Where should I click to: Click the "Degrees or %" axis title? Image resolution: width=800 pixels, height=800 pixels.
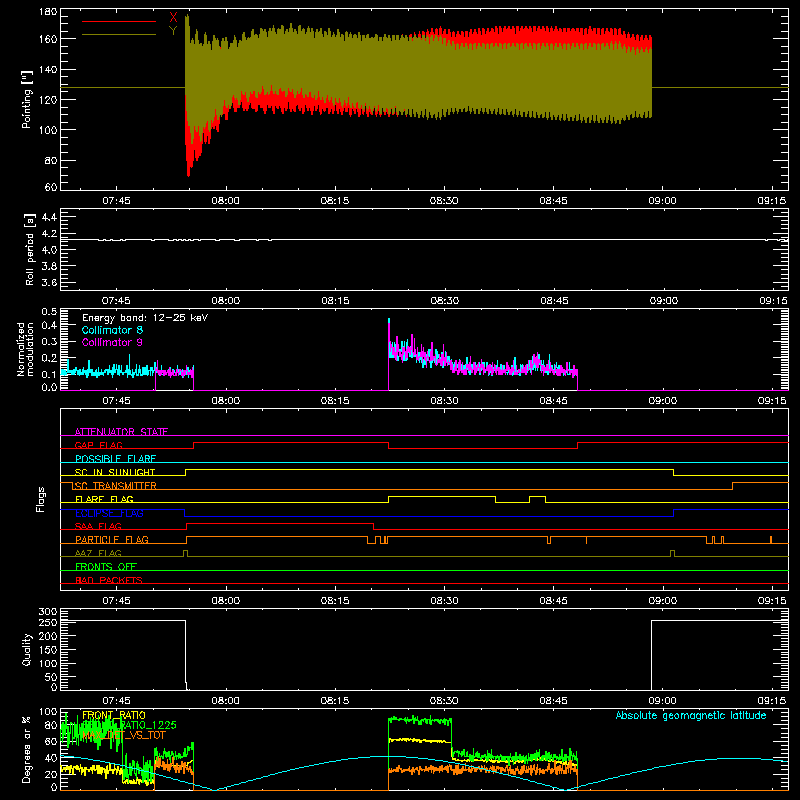coord(27,750)
